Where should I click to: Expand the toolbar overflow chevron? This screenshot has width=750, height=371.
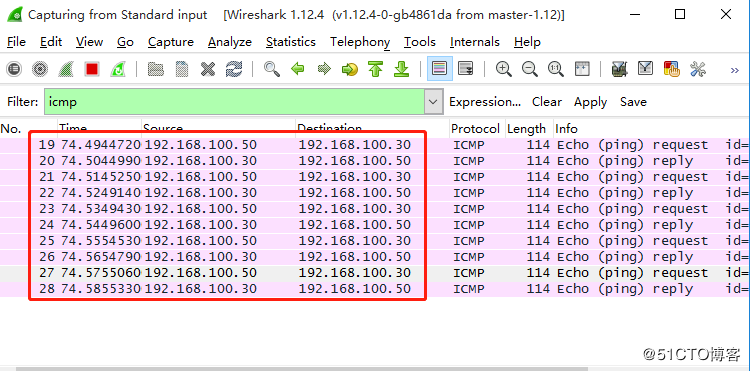[735, 70]
